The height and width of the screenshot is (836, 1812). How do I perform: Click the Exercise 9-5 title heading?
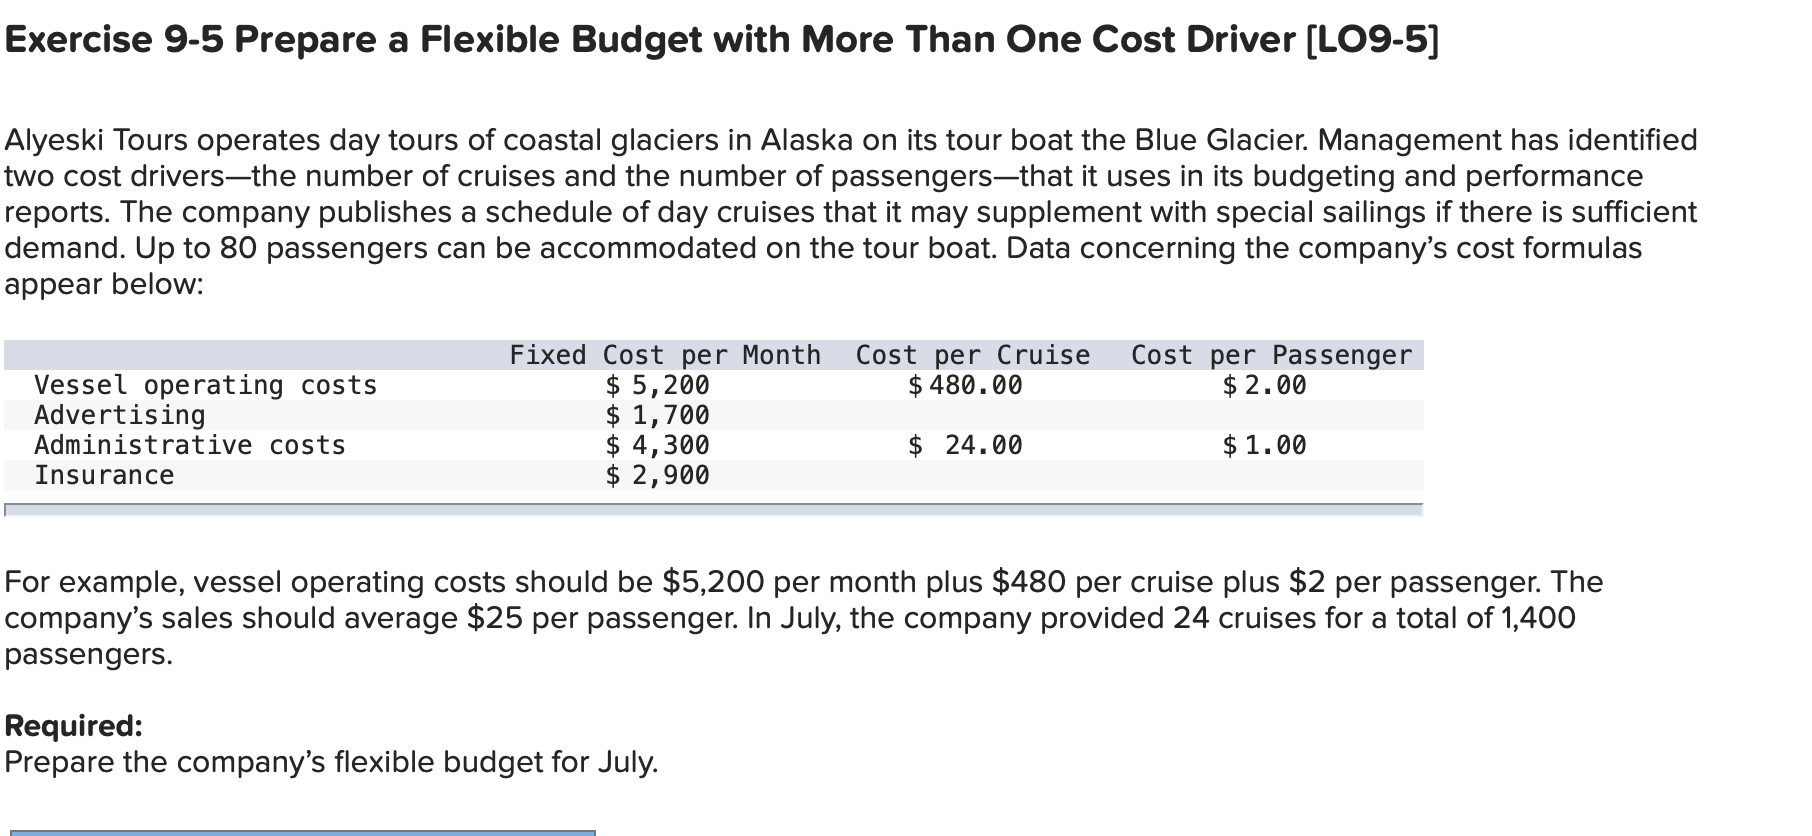(720, 40)
